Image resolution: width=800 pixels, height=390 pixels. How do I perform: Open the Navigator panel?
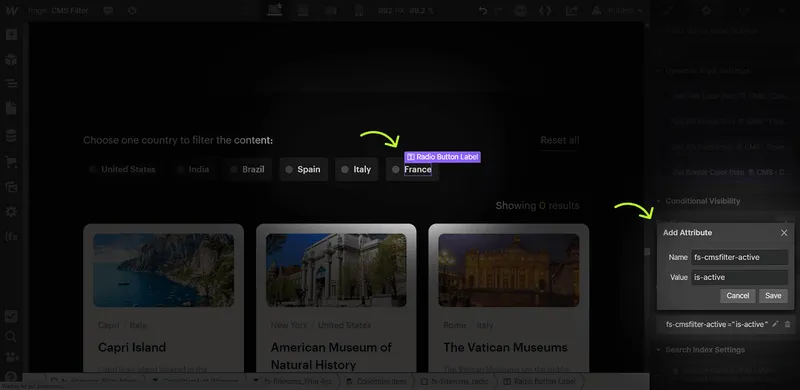(x=11, y=84)
